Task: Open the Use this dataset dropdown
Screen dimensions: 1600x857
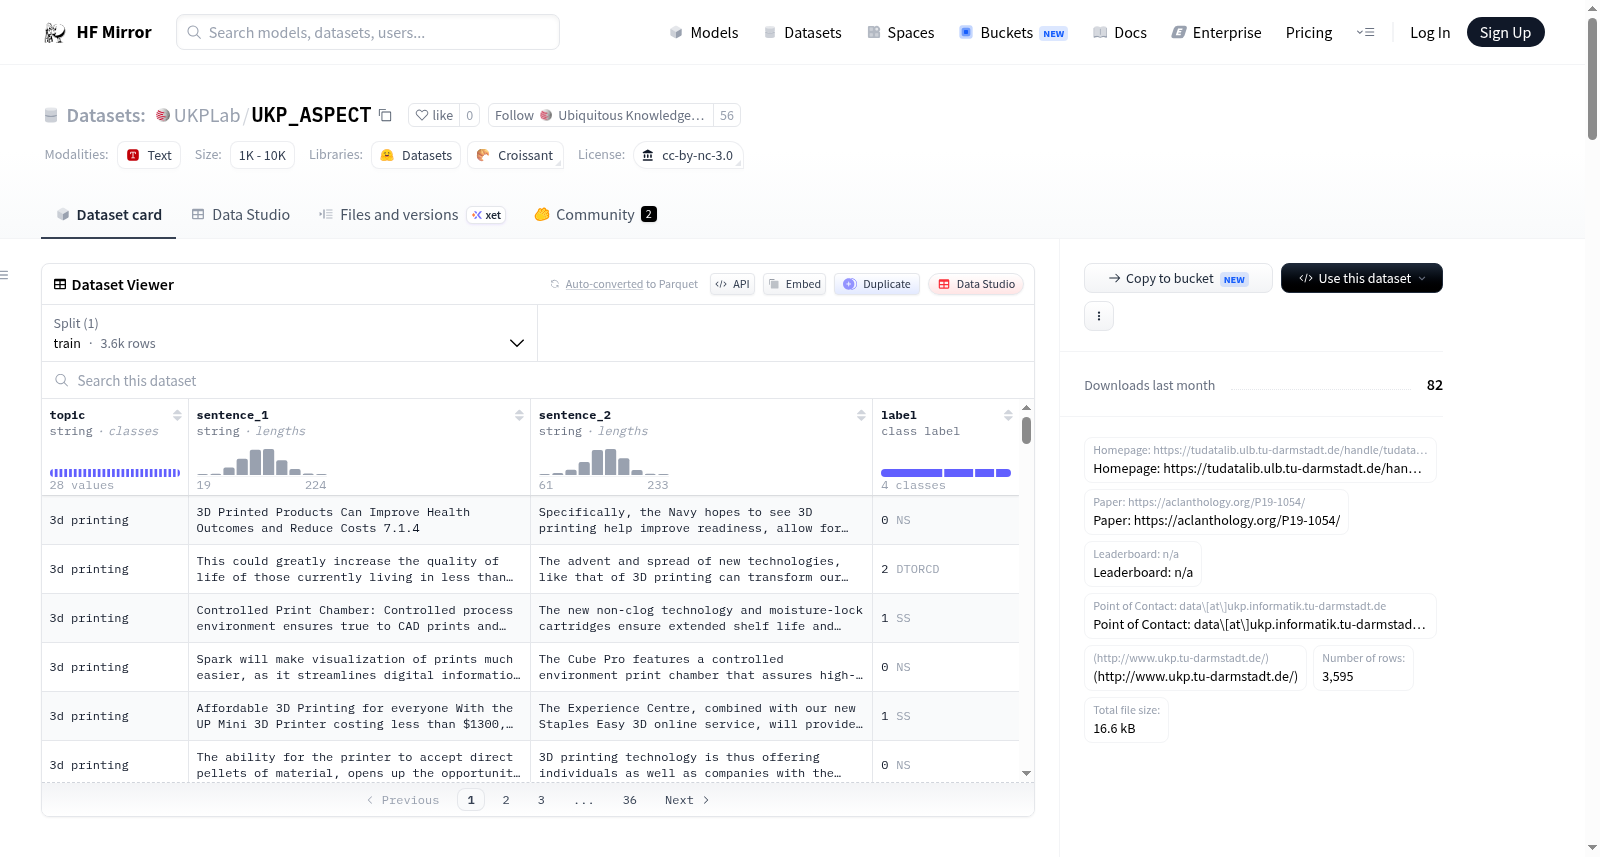Action: (x=1362, y=278)
